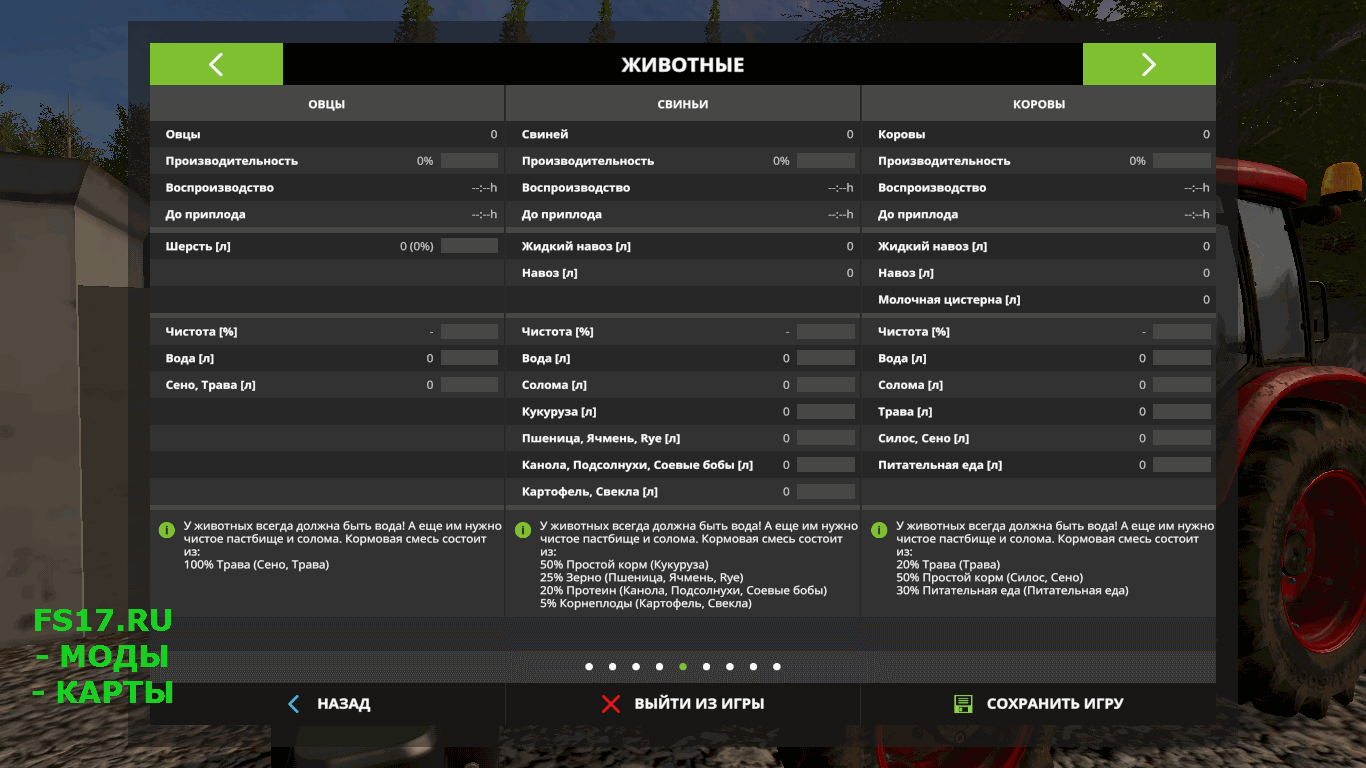Screen dimensions: 1366x768
Task: Click sheep Производительность progress bar
Action: pyautogui.click(x=469, y=161)
